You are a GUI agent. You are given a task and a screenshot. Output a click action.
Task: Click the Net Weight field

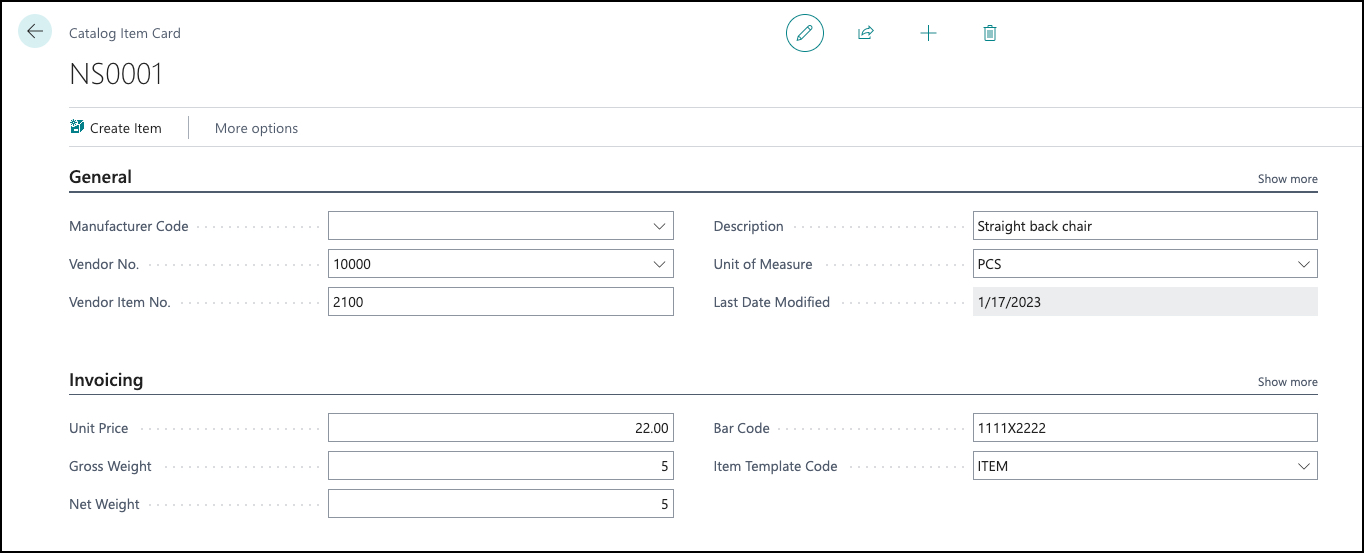[x=501, y=504]
